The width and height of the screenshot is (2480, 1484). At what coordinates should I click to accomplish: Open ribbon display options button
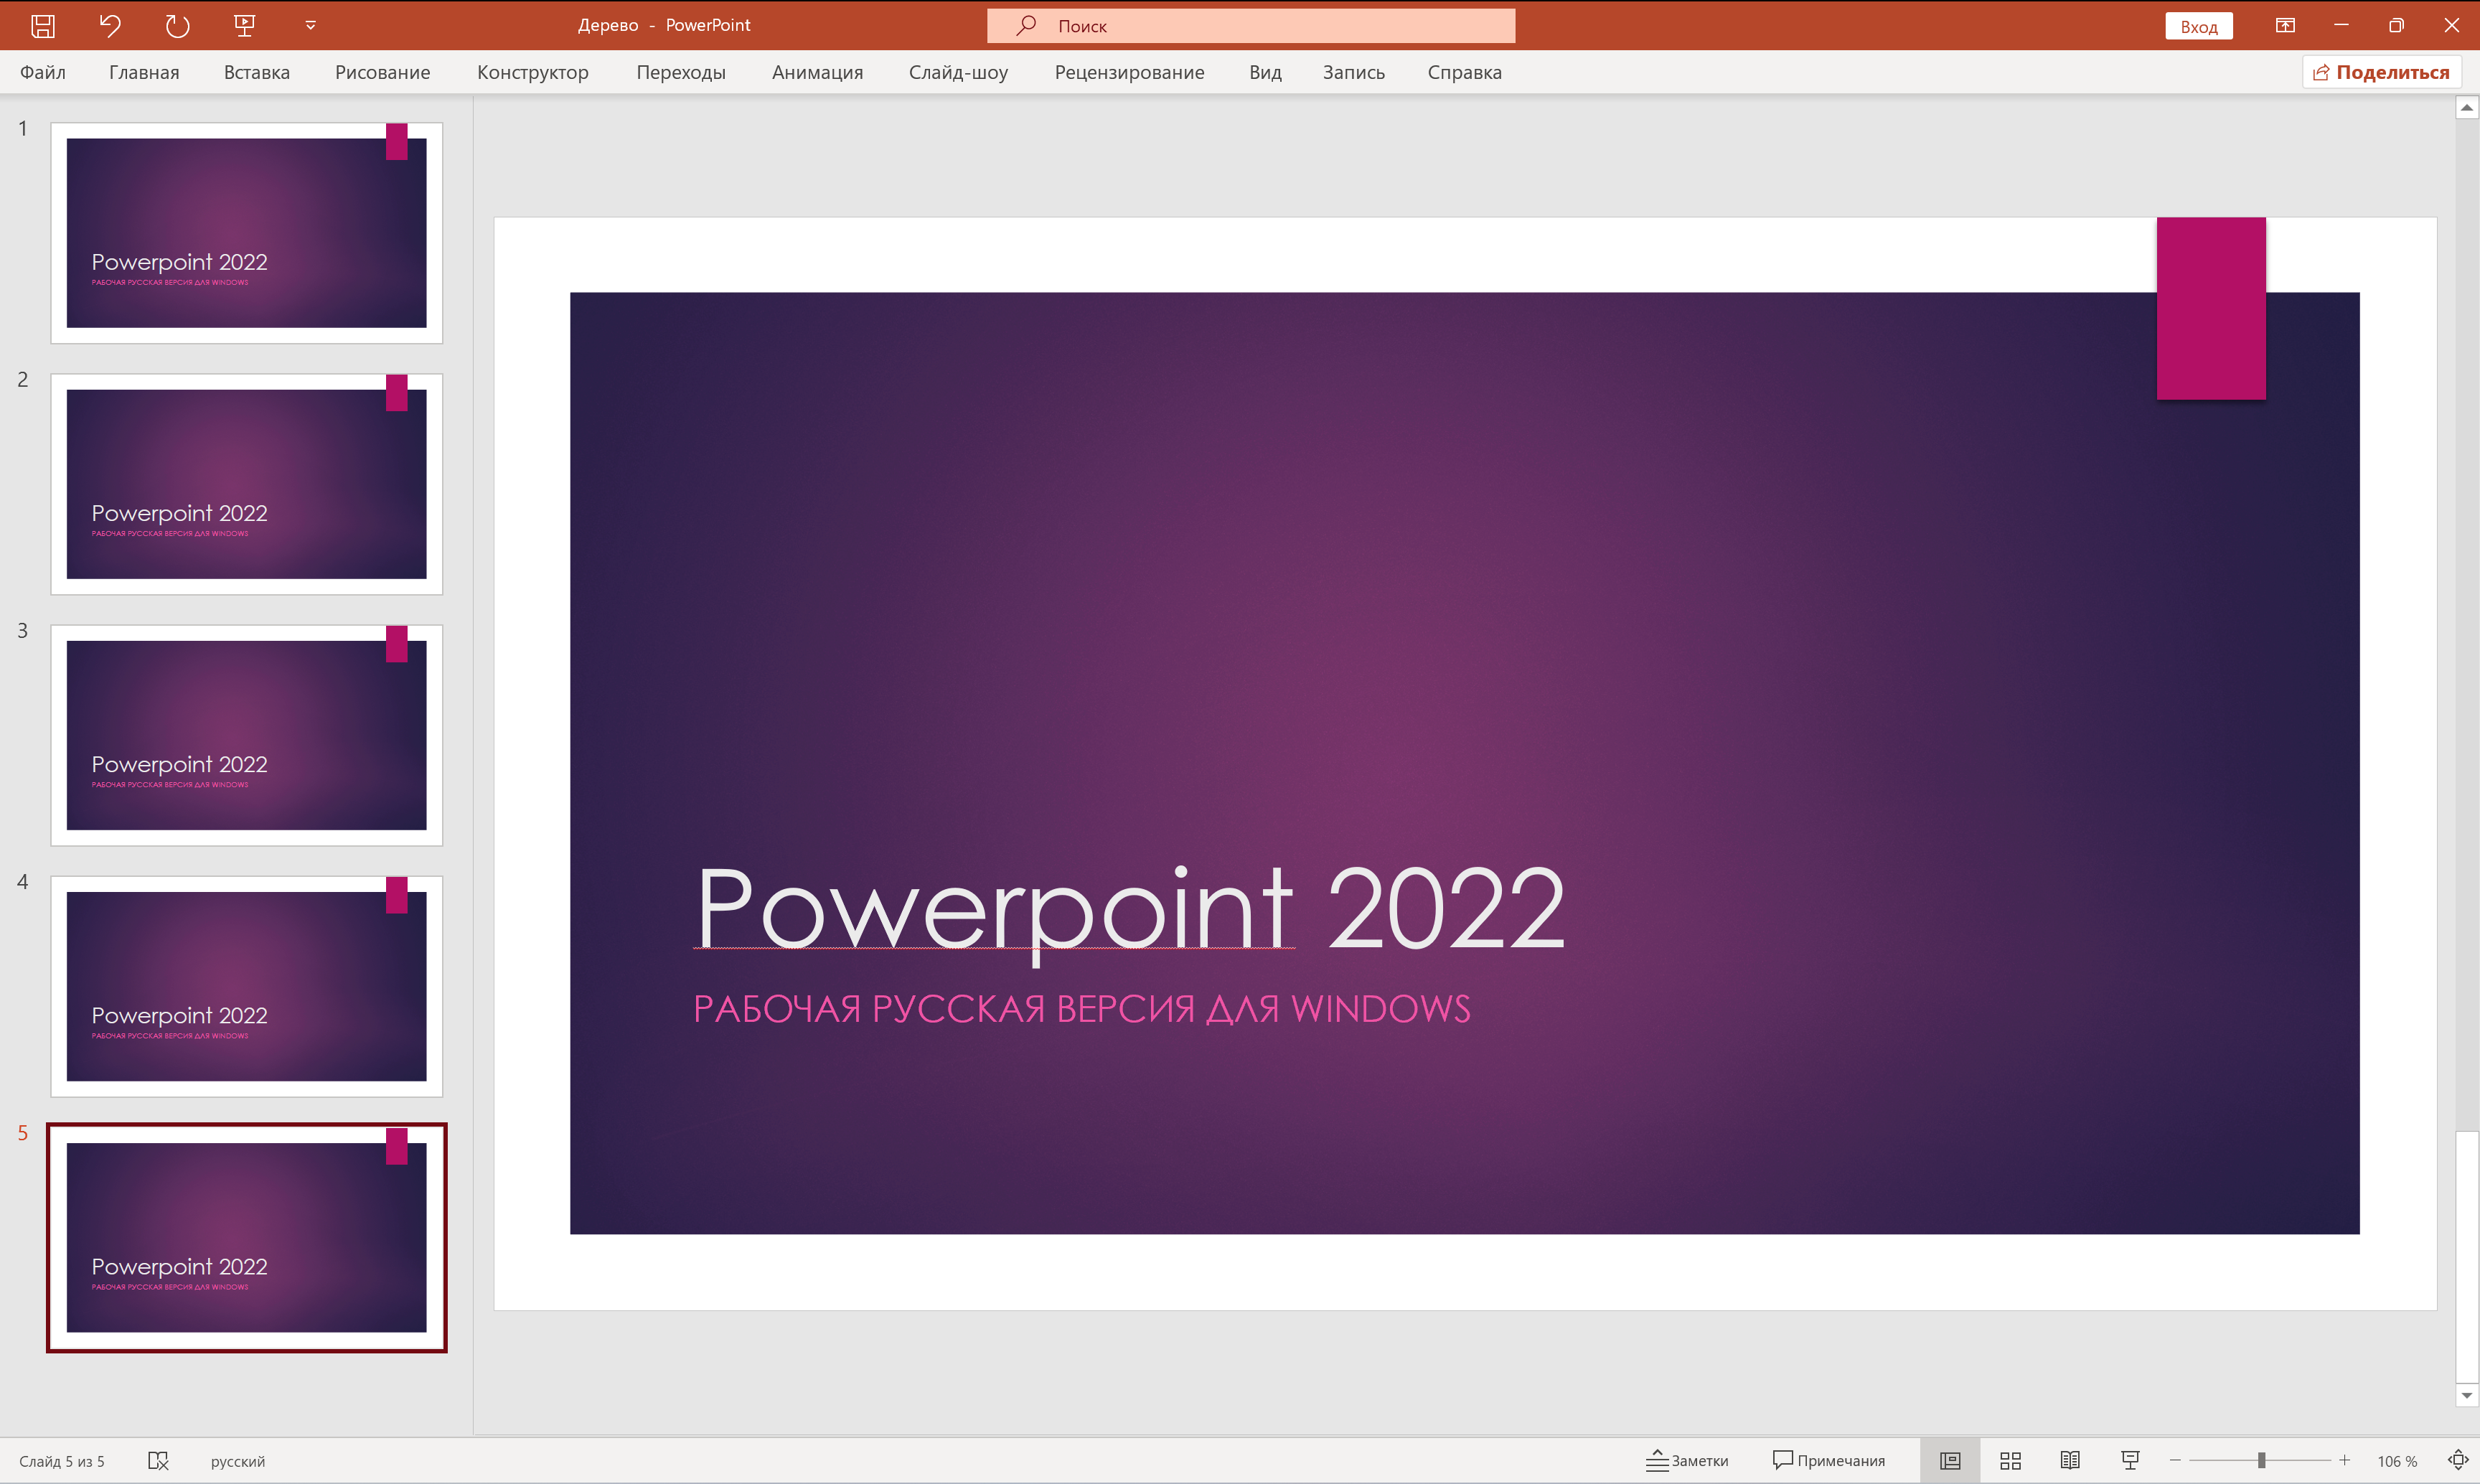[x=2285, y=26]
